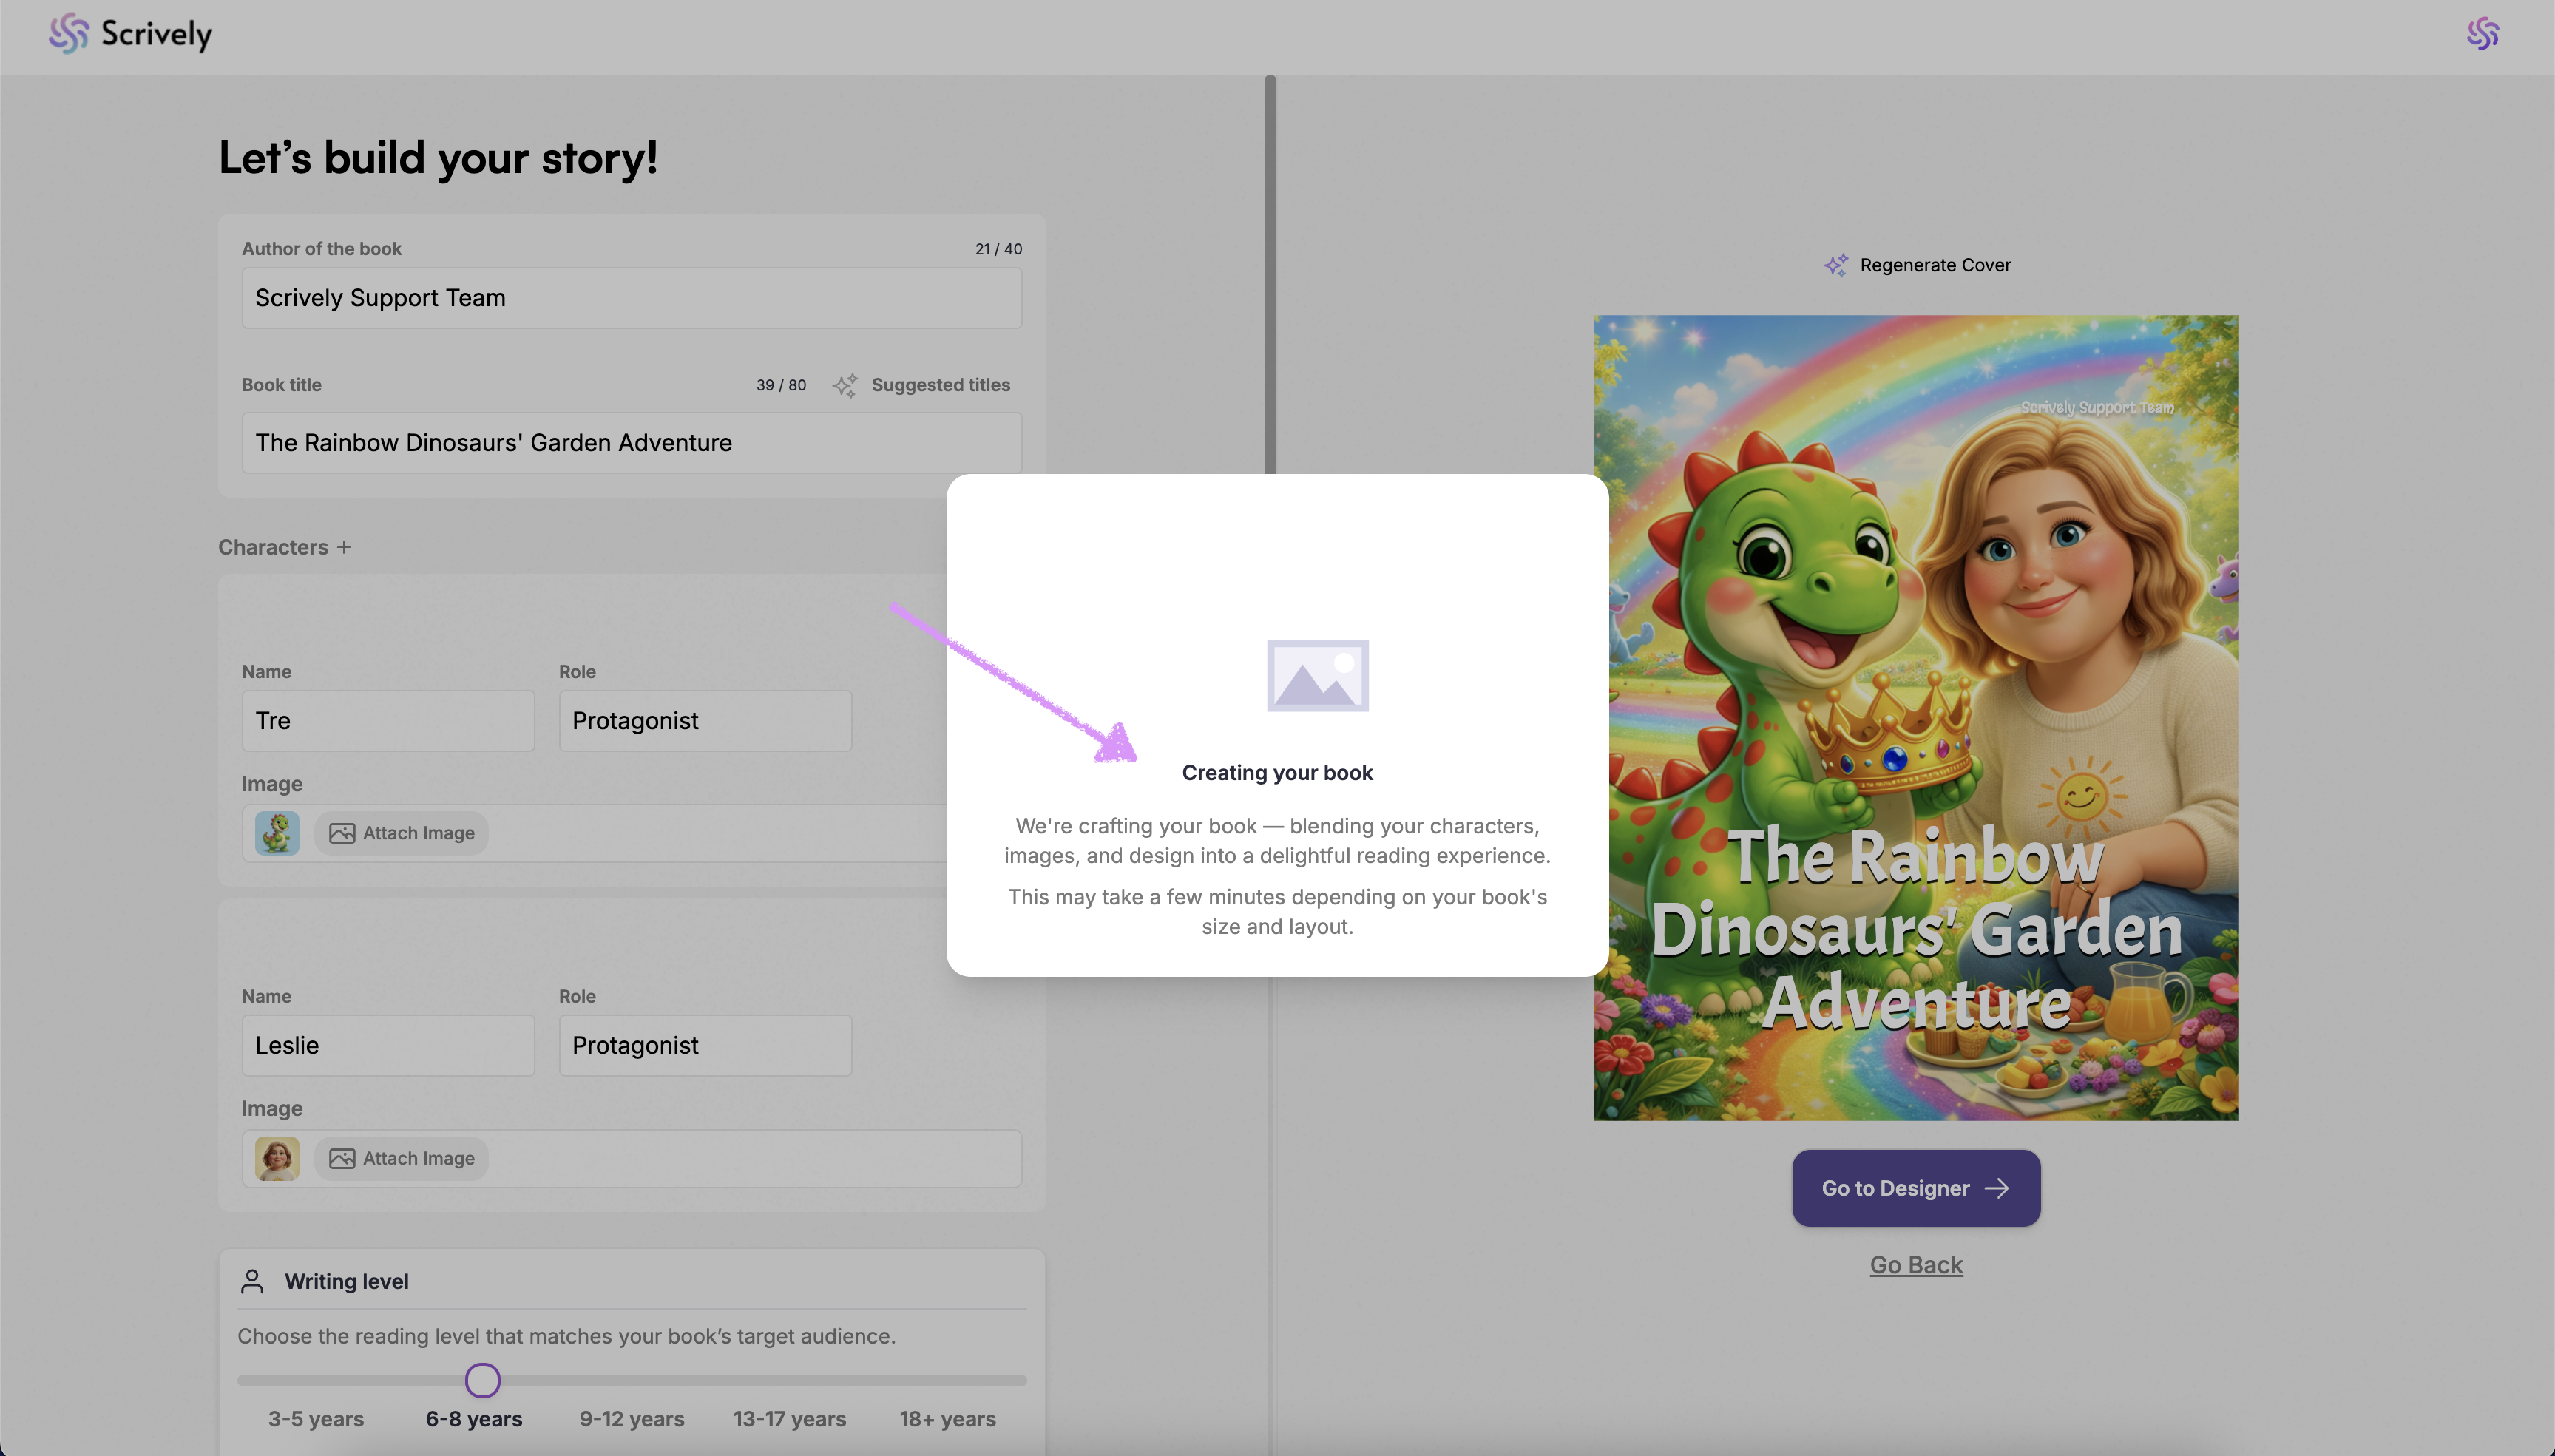The image size is (2555, 1456).
Task: Click the writing level slider handle
Action: 483,1380
